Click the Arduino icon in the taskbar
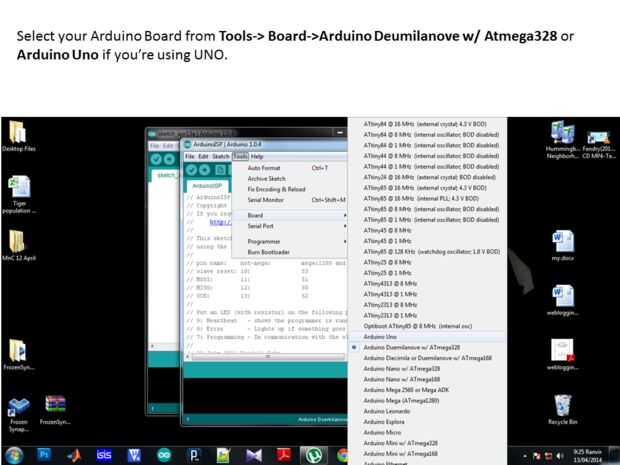The height and width of the screenshot is (465, 620). pos(164,456)
